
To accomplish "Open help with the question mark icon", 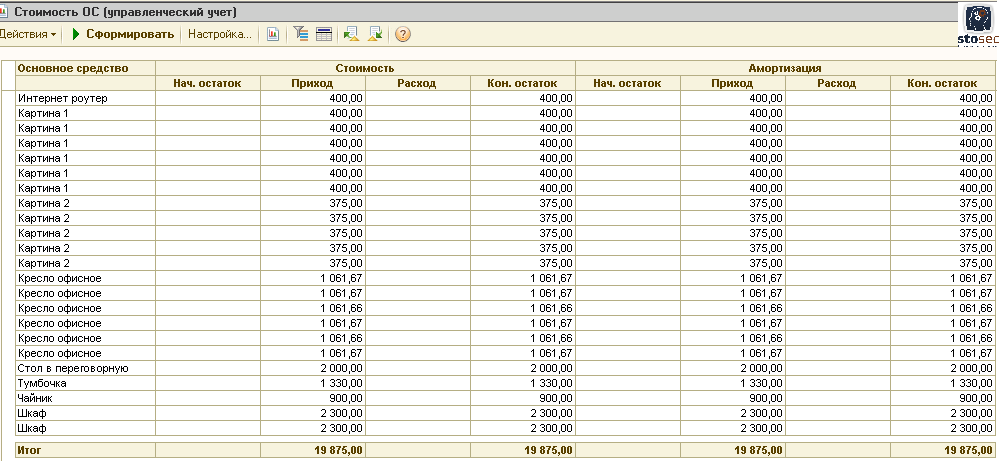I will point(403,34).
